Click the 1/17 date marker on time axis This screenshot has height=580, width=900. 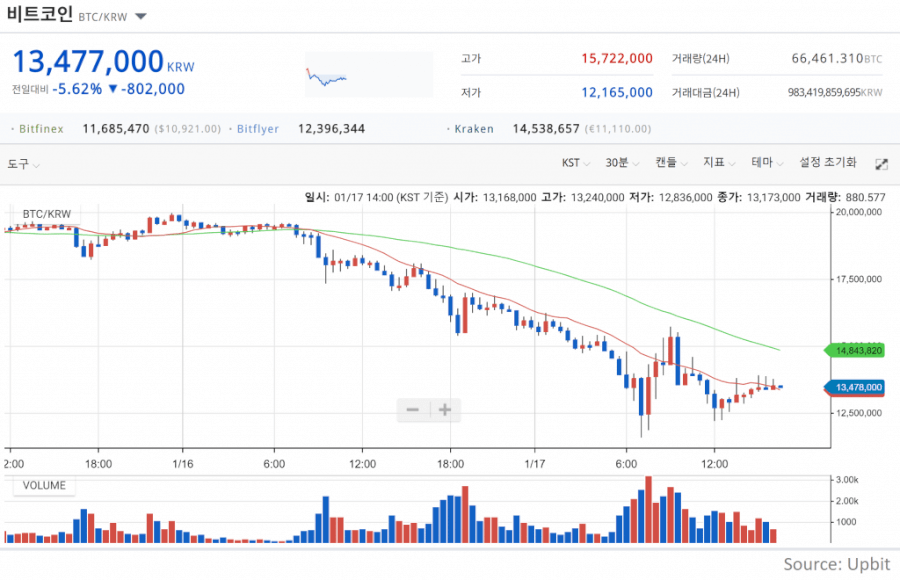534,463
